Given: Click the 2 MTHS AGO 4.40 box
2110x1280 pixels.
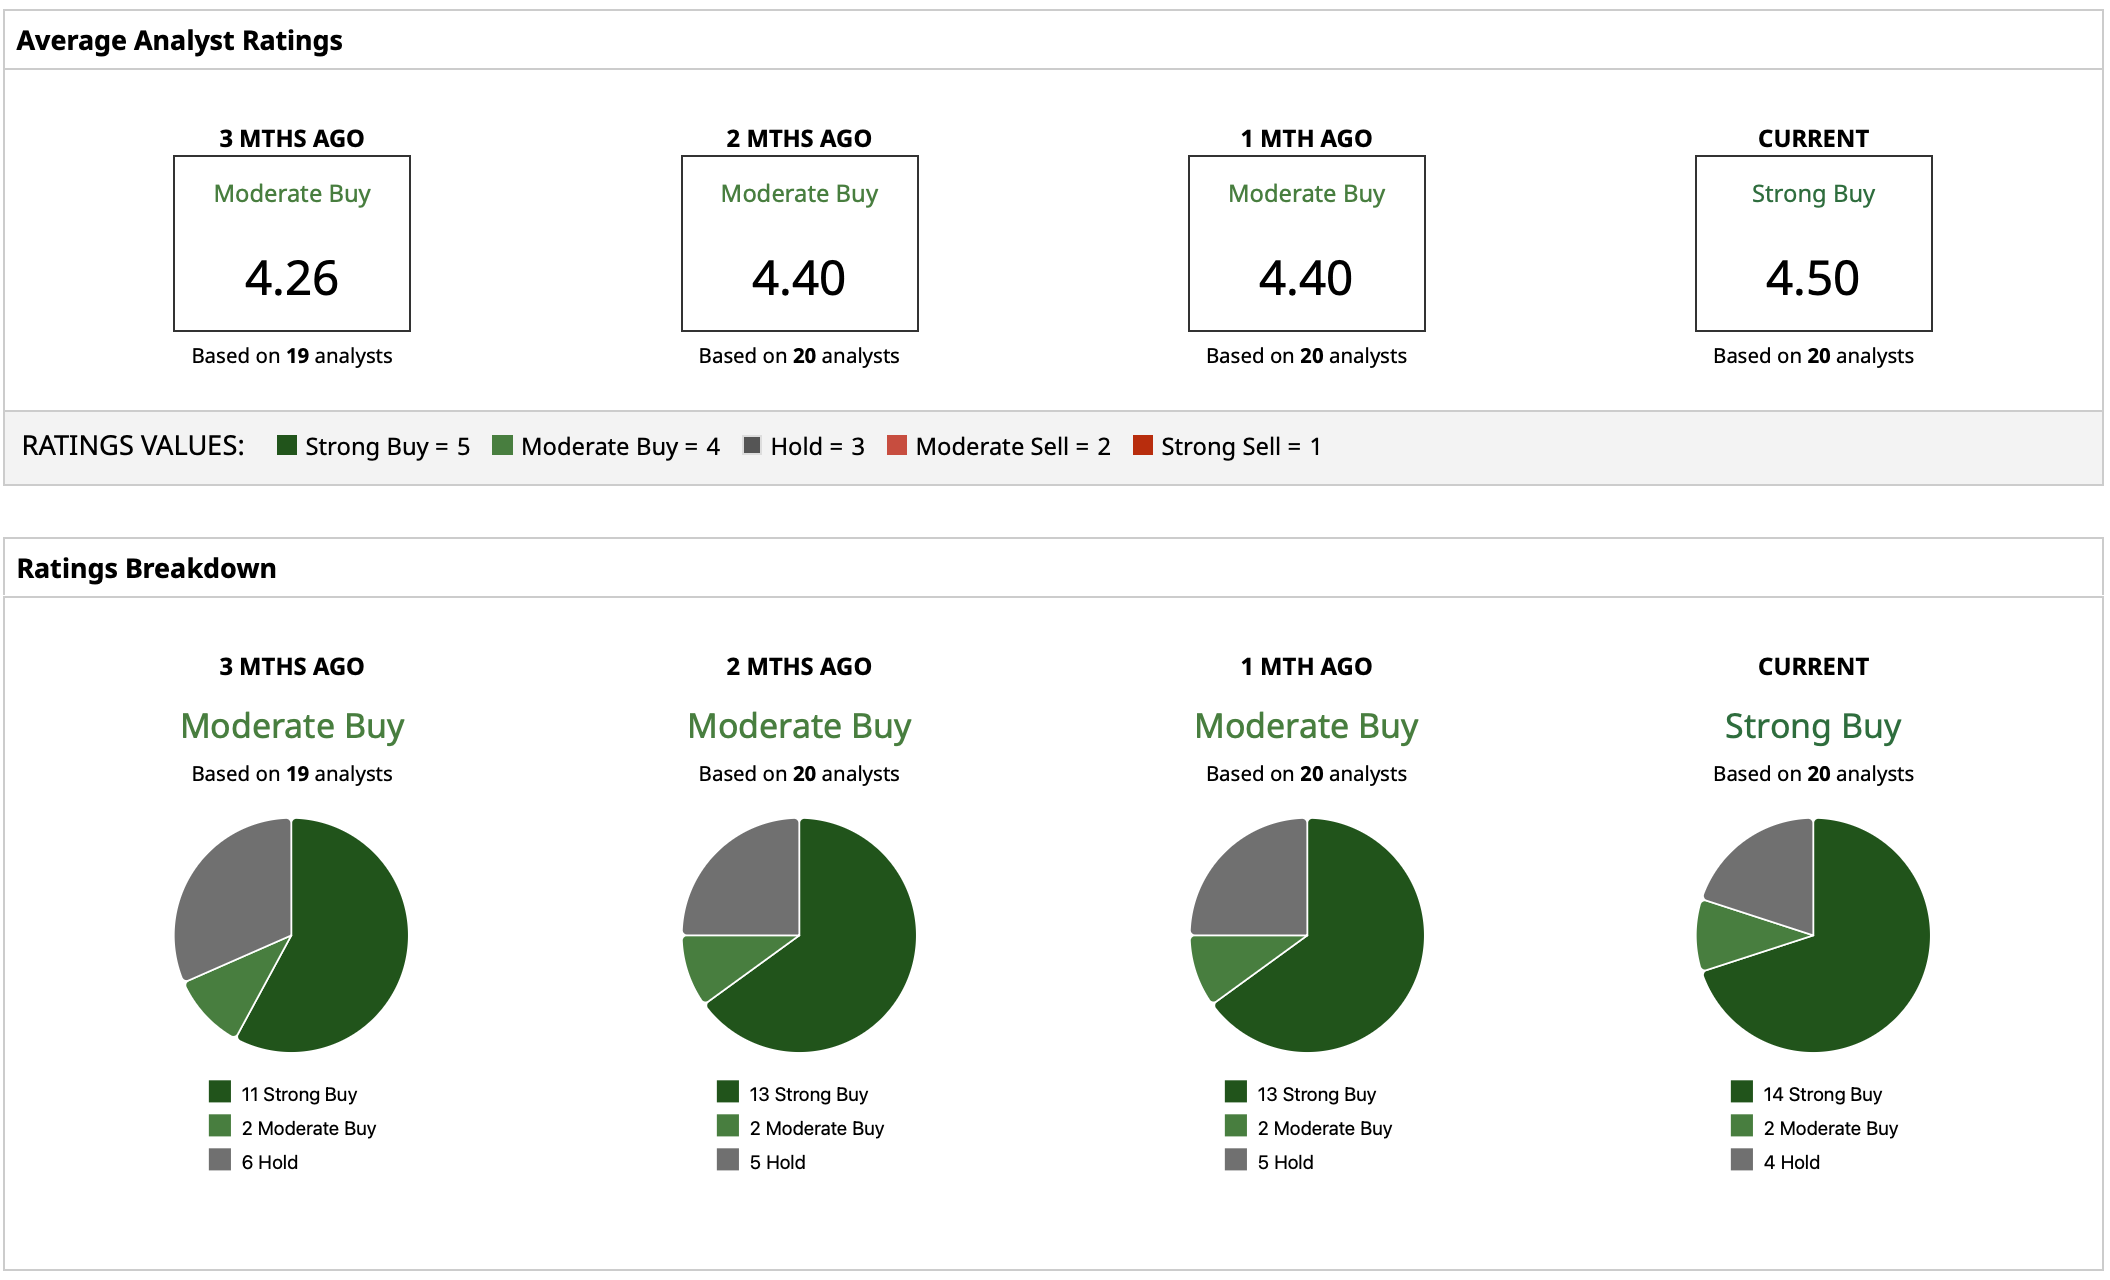Looking at the screenshot, I should pos(799,244).
